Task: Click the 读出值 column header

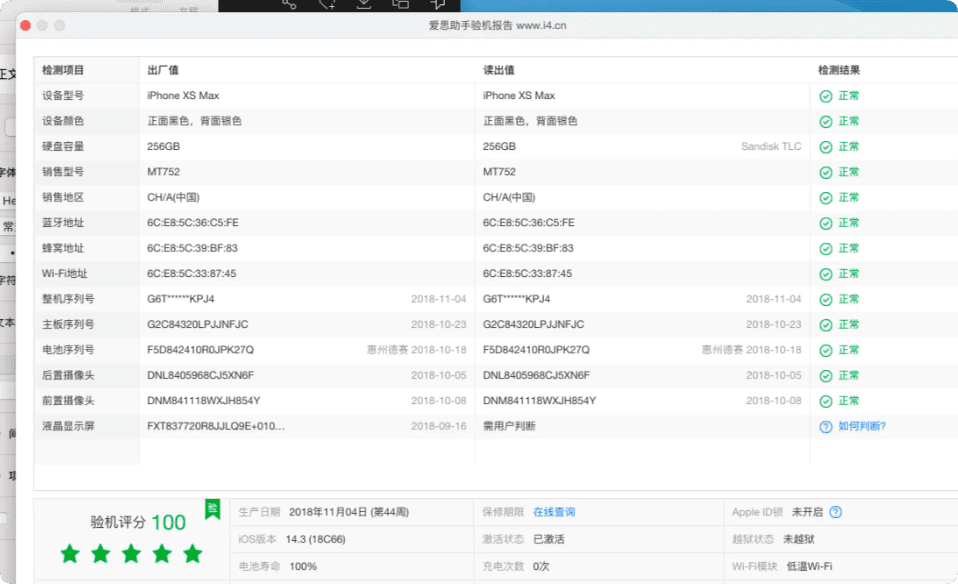Action: pyautogui.click(x=498, y=70)
